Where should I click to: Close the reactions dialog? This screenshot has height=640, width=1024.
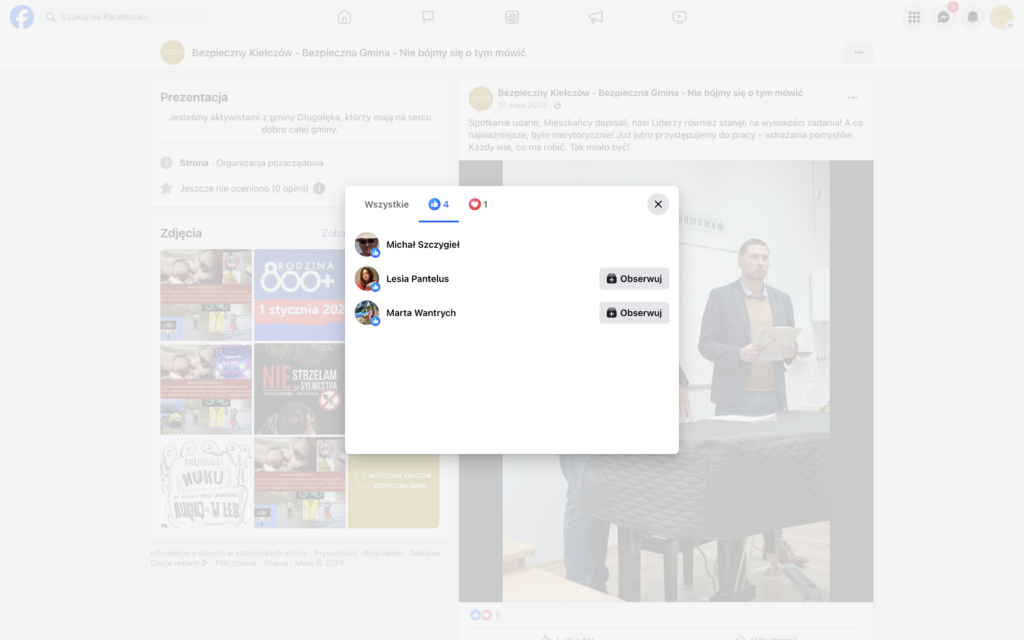(658, 204)
